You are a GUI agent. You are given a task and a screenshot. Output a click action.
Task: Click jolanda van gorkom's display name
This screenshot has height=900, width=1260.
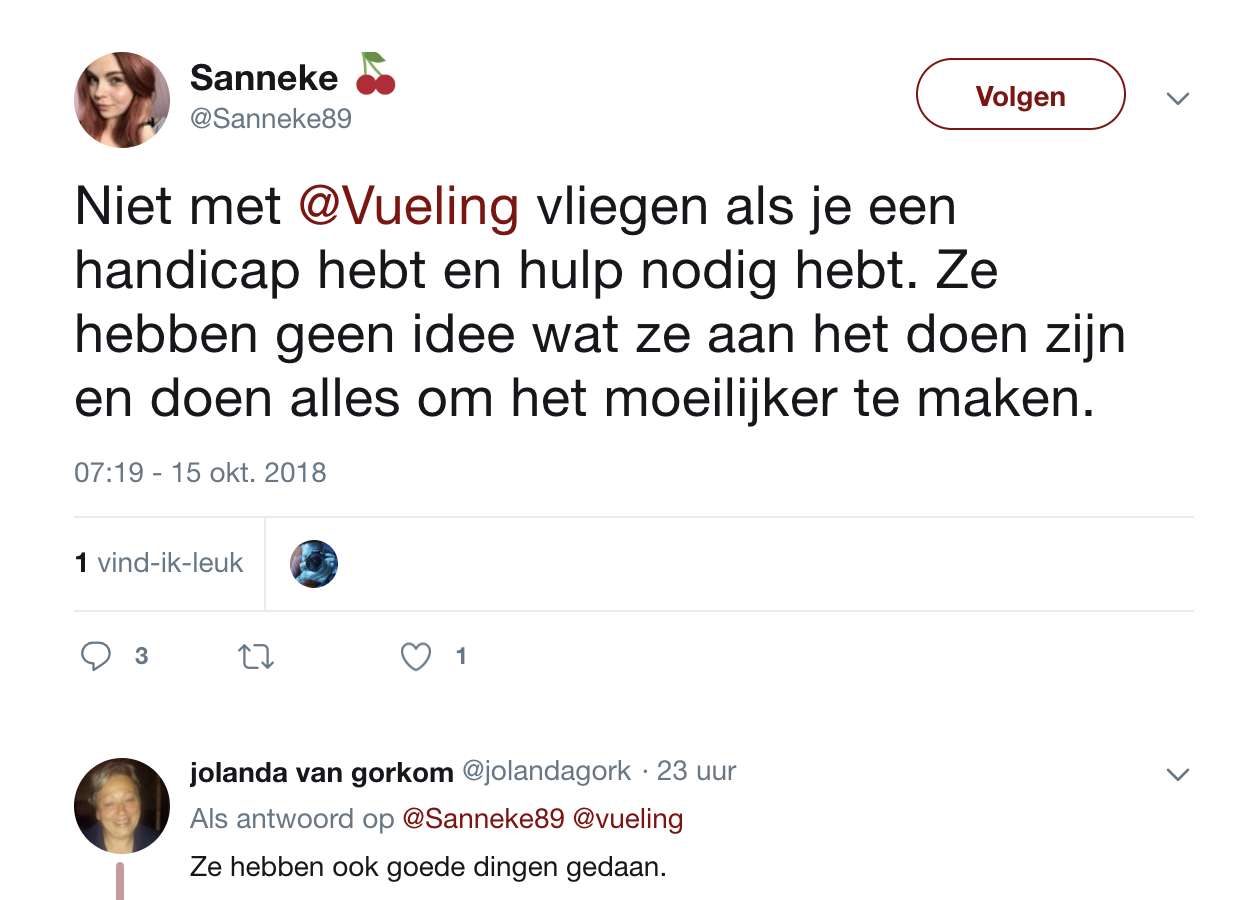pyautogui.click(x=321, y=772)
